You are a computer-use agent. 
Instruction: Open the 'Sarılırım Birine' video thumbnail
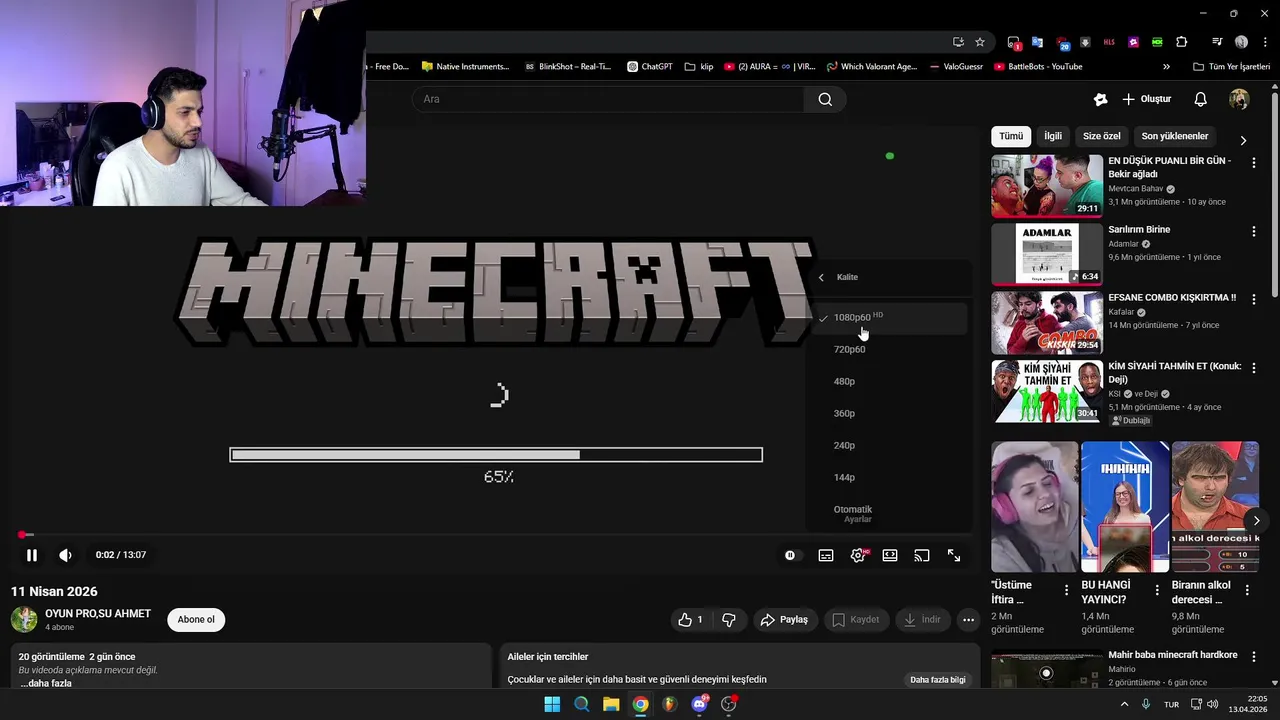pos(1047,254)
